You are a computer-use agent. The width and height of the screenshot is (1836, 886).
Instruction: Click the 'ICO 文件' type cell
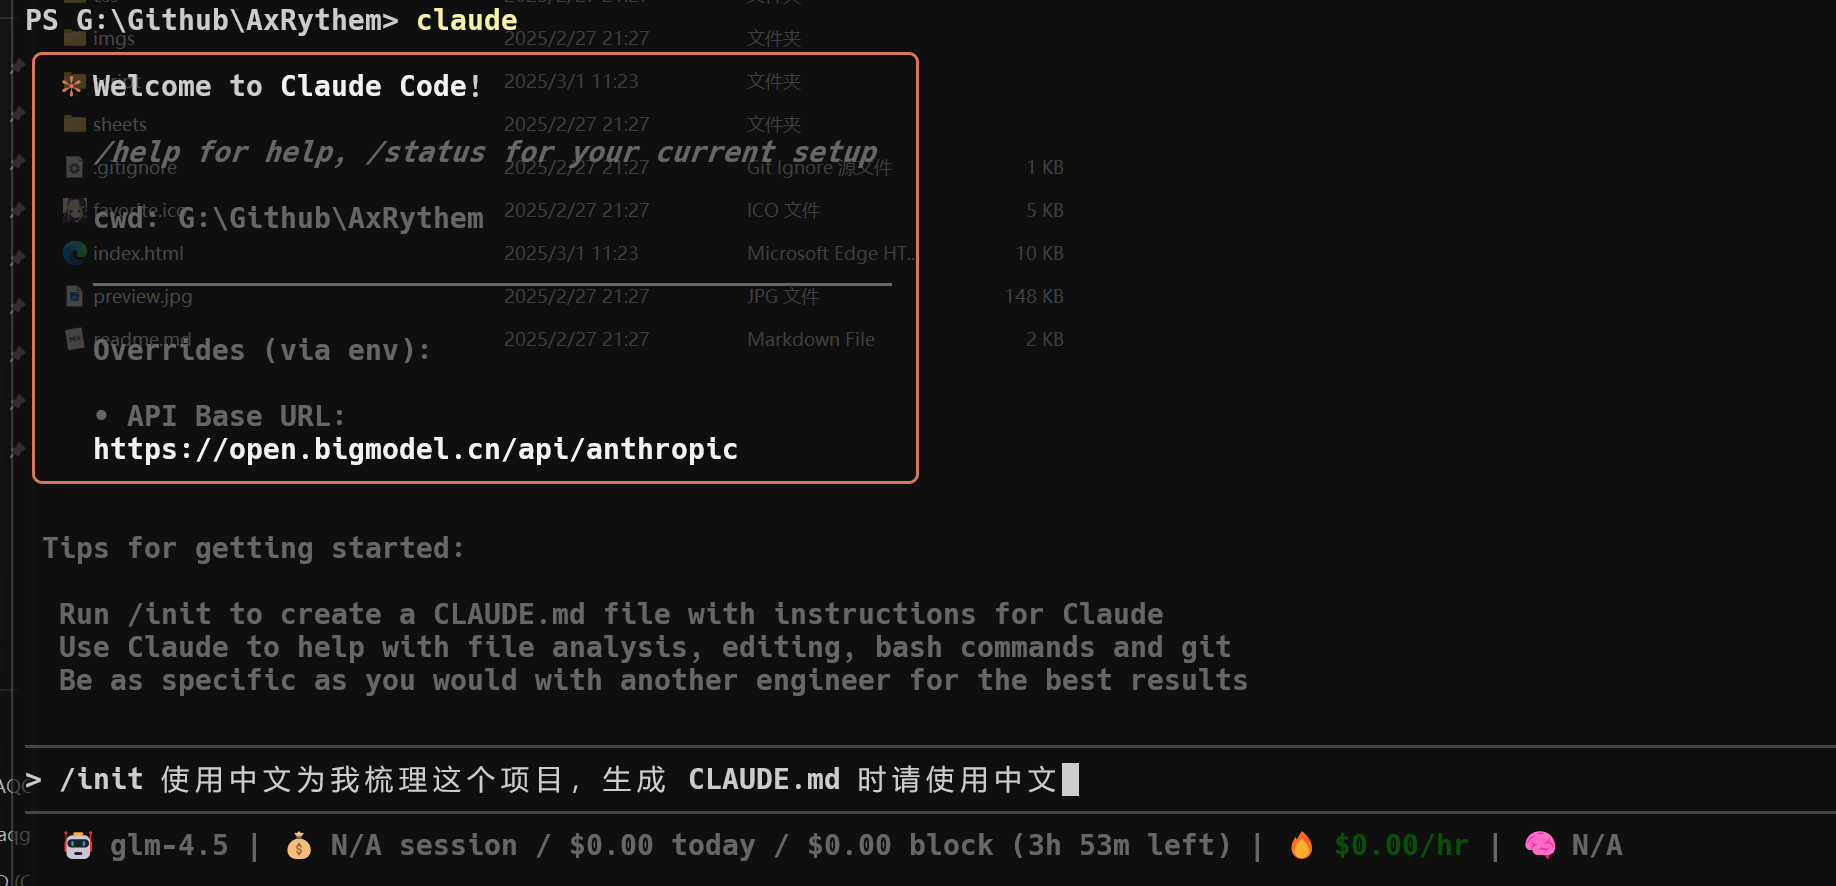pos(783,210)
